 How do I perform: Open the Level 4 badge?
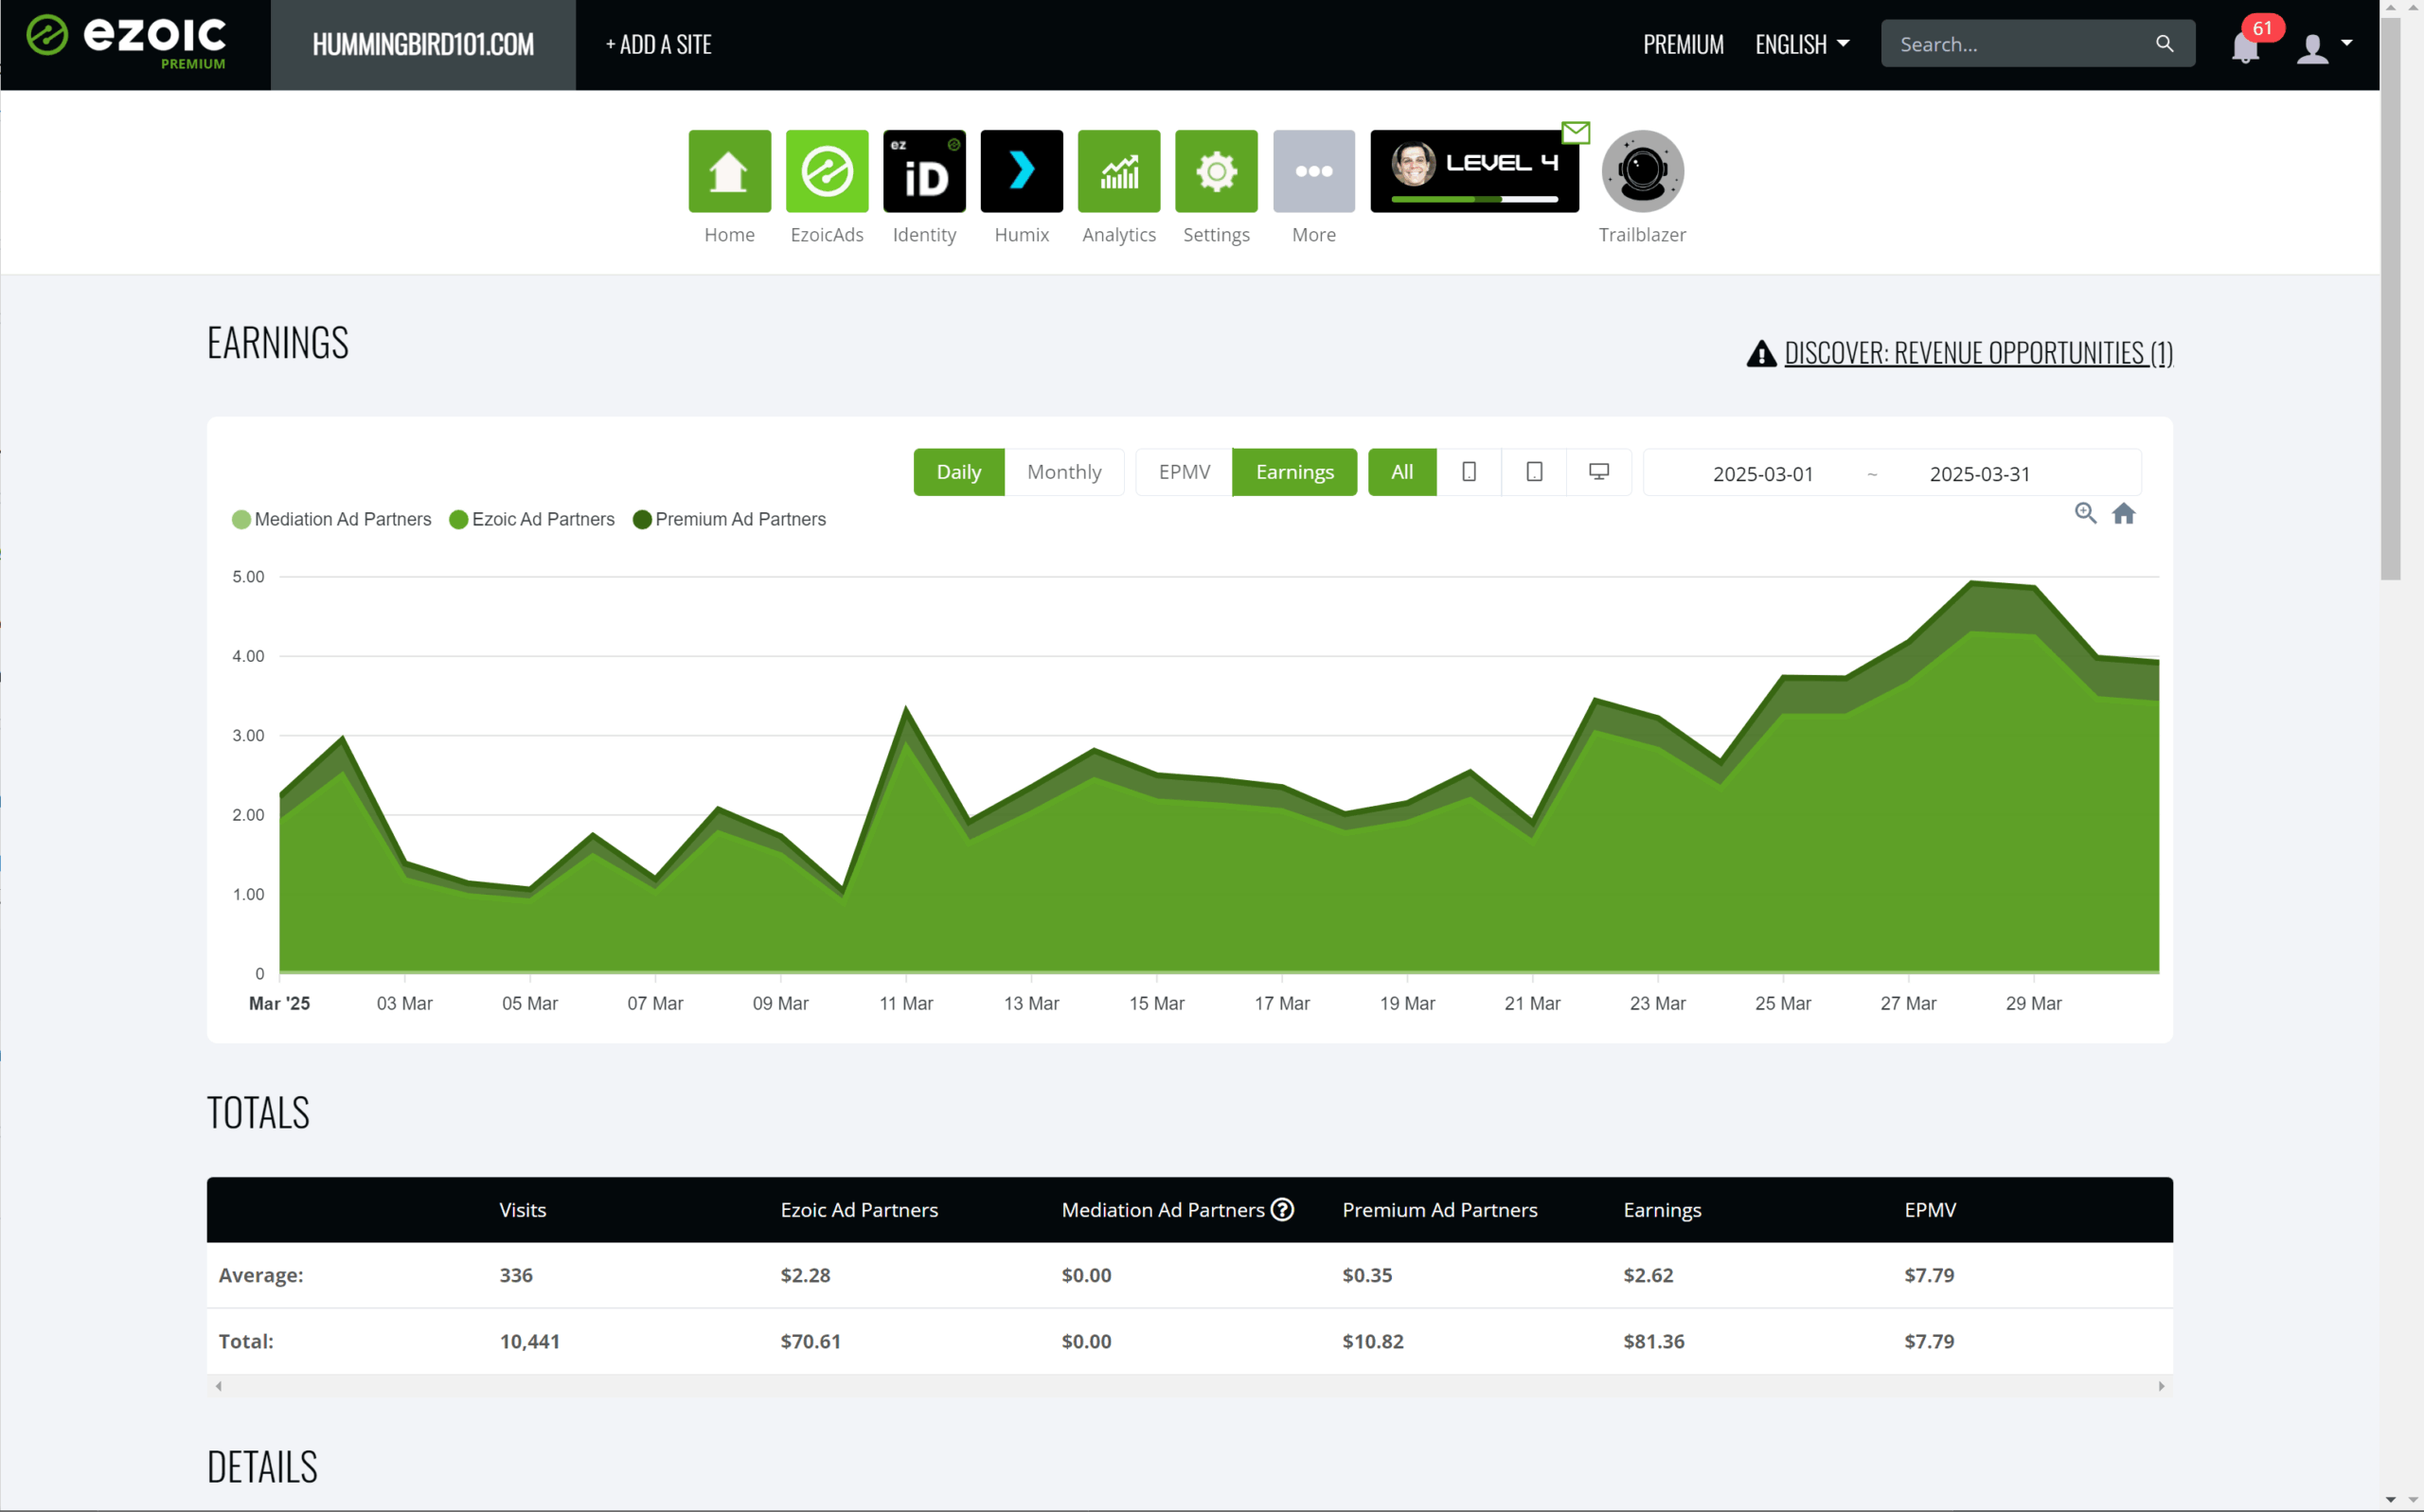1474,171
